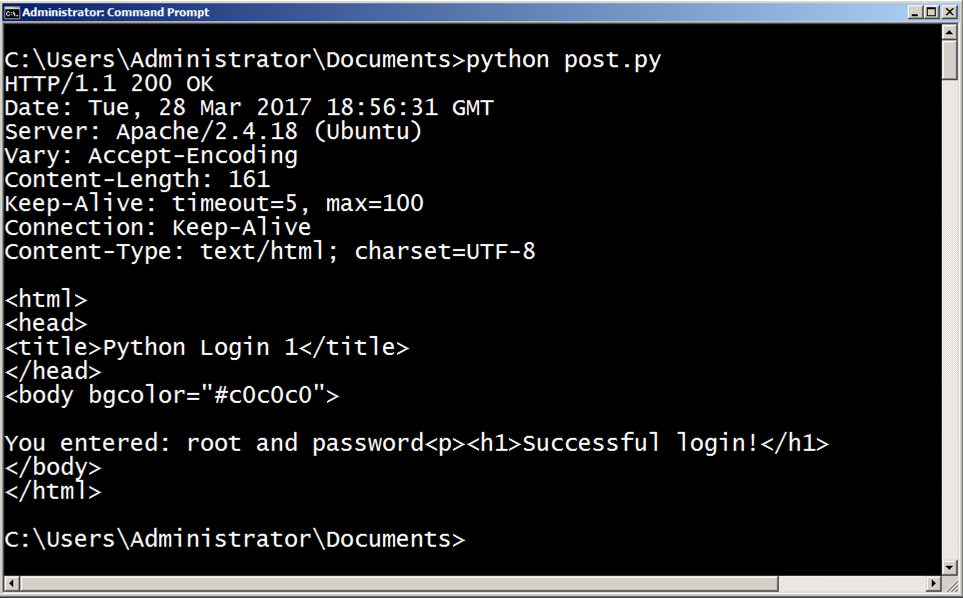The width and height of the screenshot is (963, 598).
Task: Click the 'Python Login 1' title line
Action: (206, 348)
